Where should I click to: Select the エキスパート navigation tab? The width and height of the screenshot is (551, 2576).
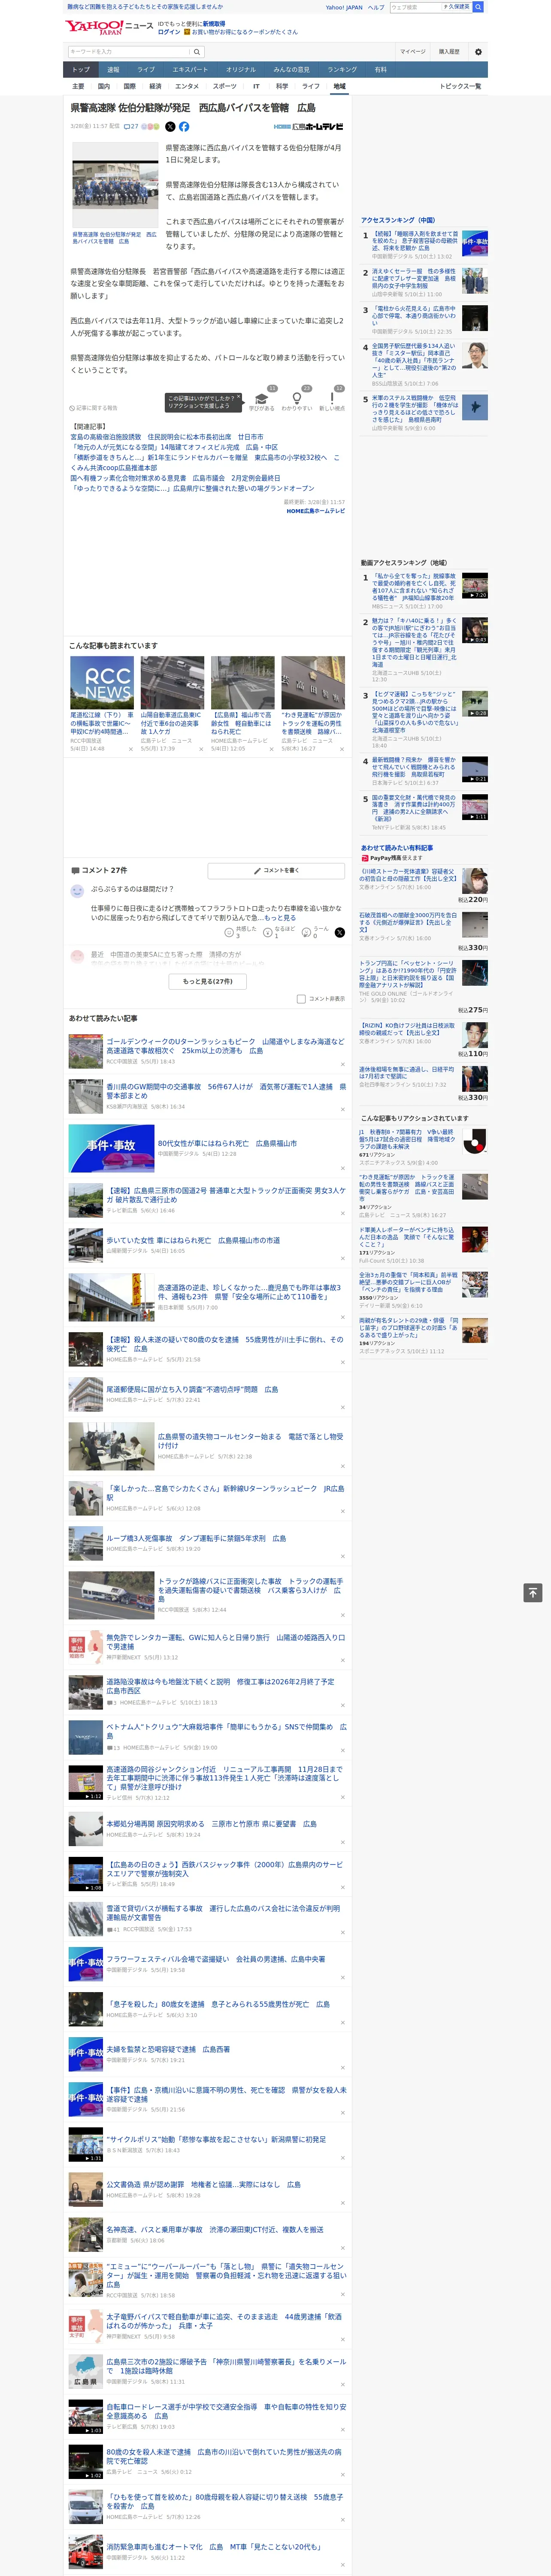(190, 70)
